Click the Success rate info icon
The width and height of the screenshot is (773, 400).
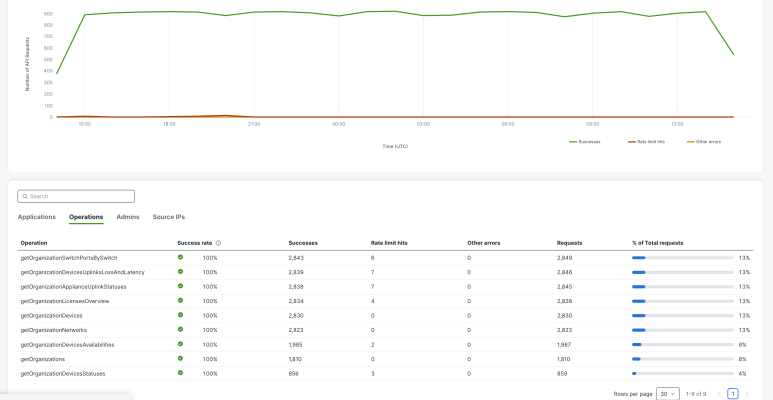[x=218, y=243]
